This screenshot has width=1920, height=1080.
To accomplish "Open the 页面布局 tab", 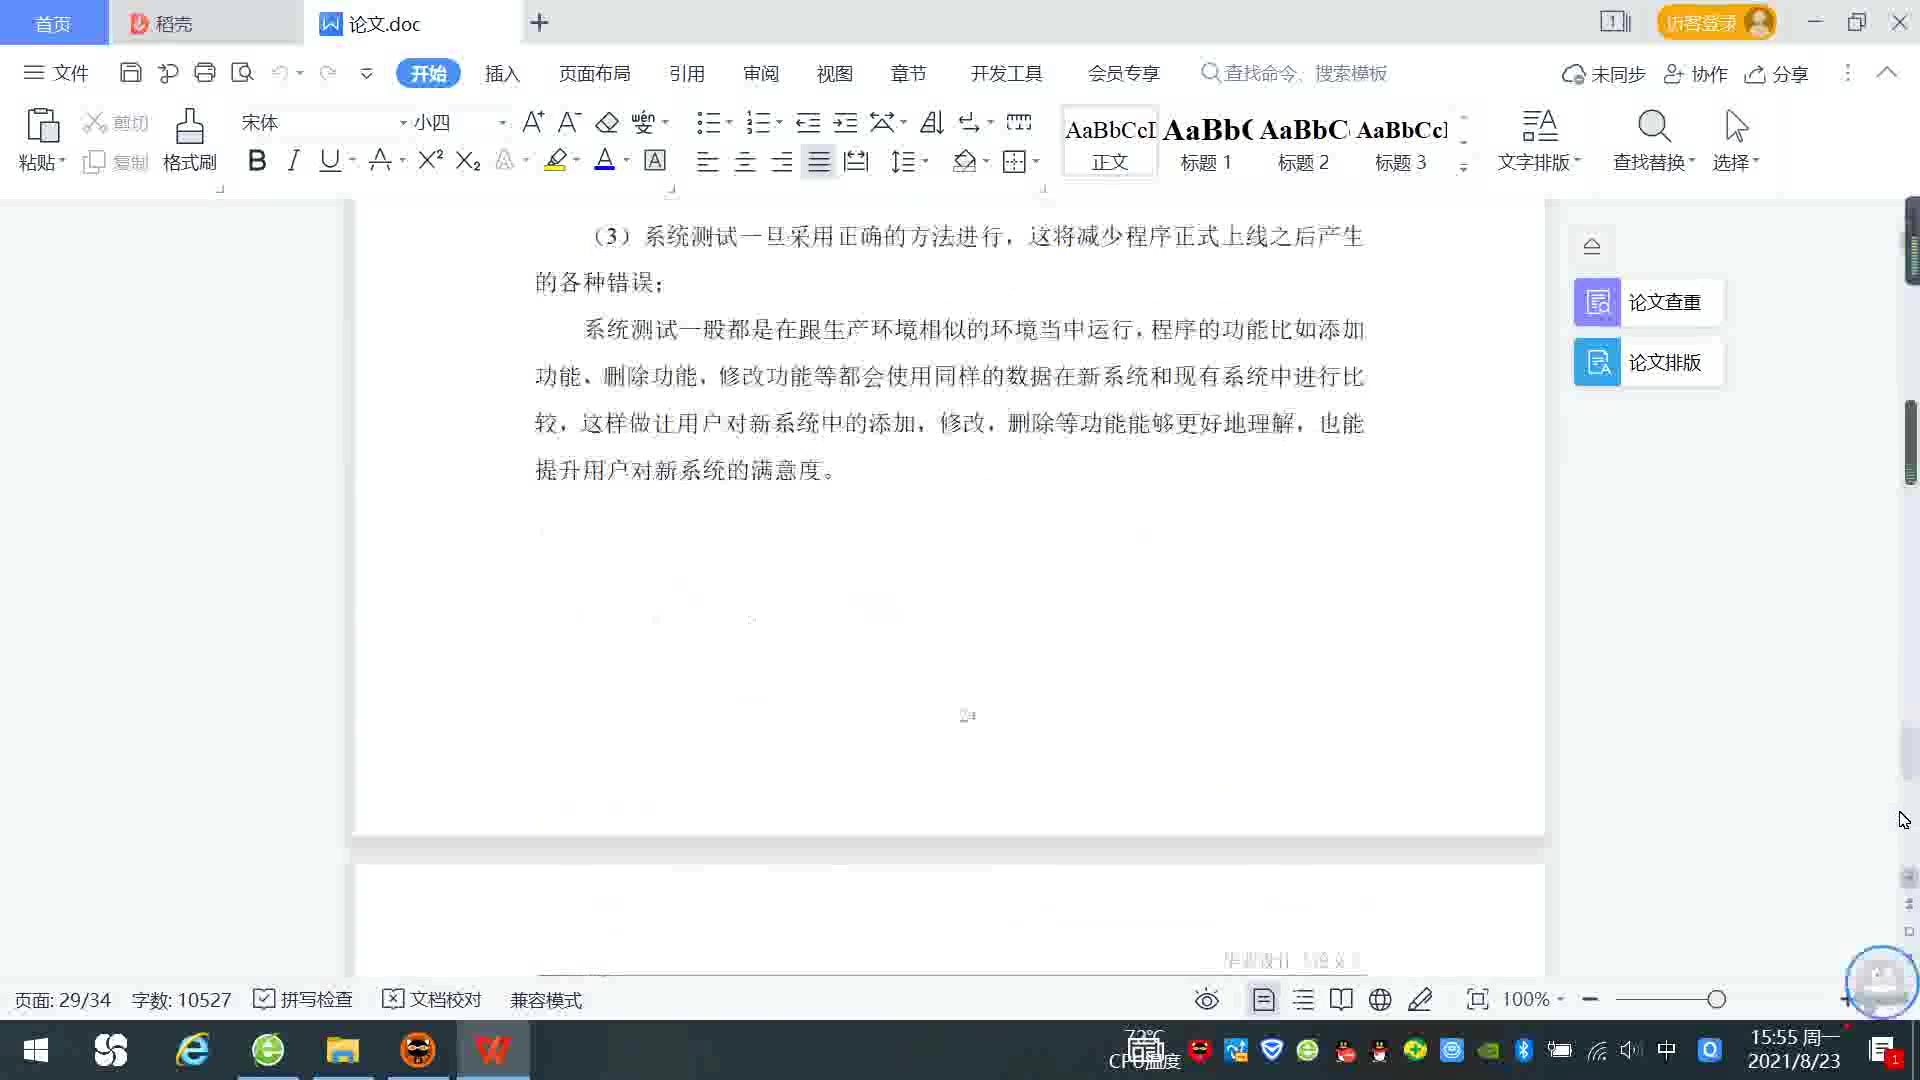I will 594,73.
